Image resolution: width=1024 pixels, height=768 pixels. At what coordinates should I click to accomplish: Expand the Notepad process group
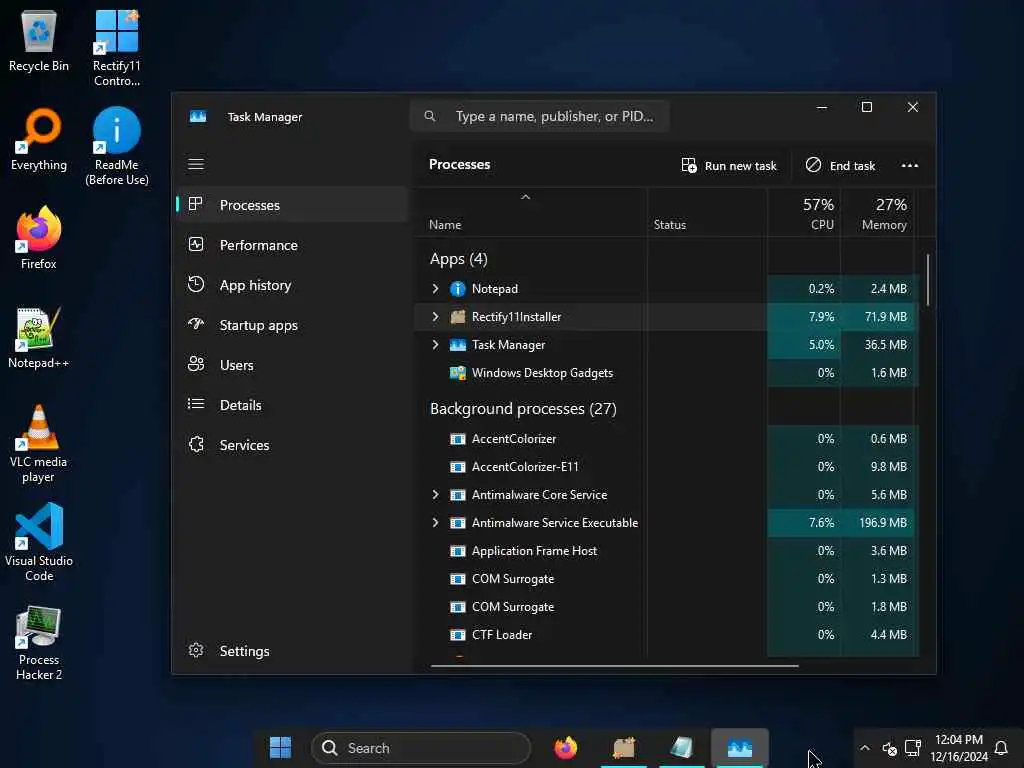coord(436,289)
